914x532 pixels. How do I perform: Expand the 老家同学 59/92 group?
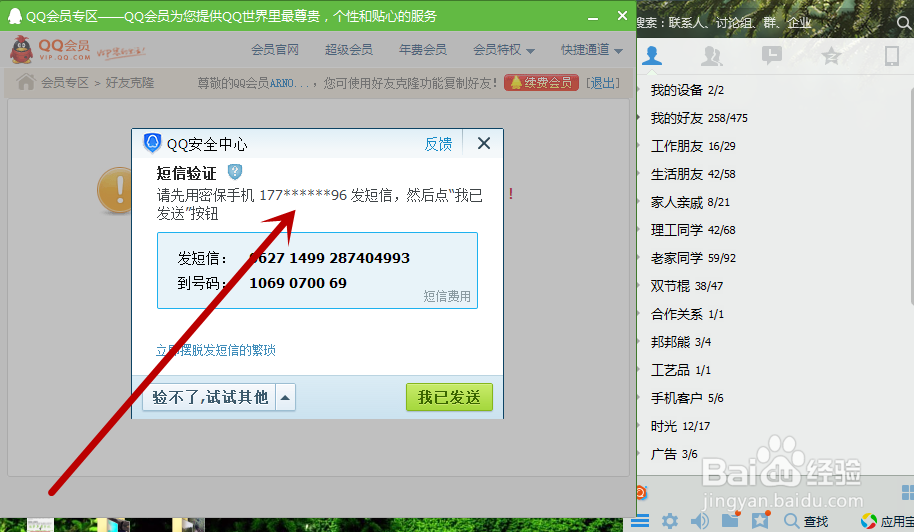[693, 258]
